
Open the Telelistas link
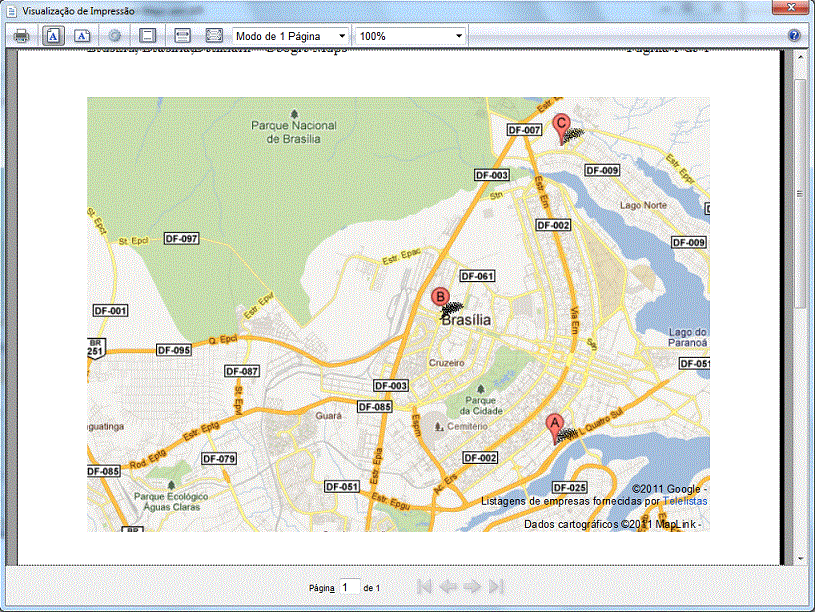(685, 501)
